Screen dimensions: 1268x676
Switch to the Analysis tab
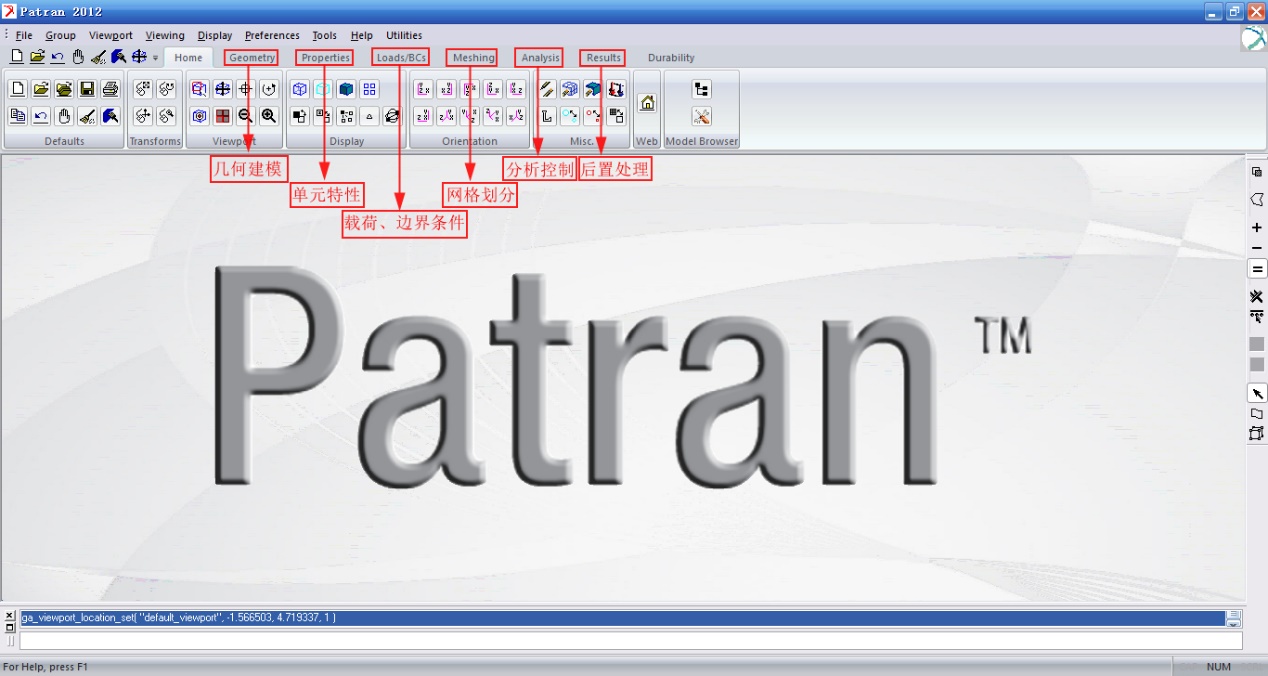[x=540, y=58]
